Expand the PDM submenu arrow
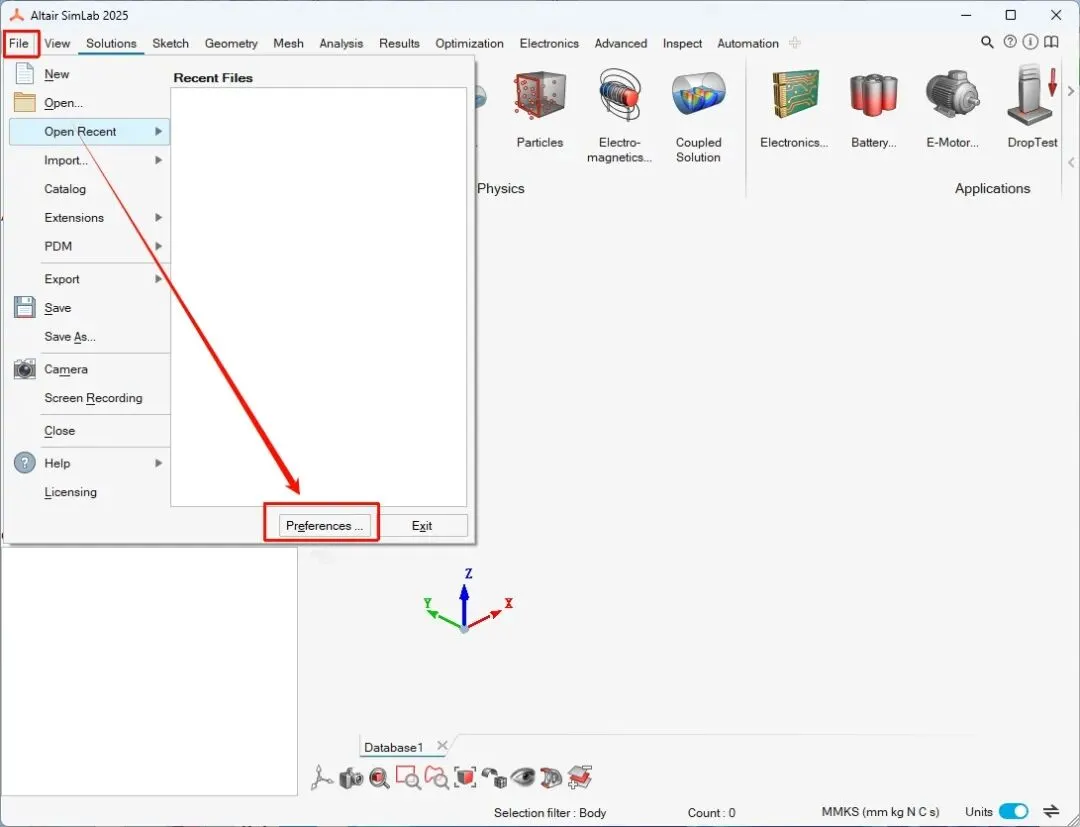This screenshot has width=1080, height=827. click(158, 246)
